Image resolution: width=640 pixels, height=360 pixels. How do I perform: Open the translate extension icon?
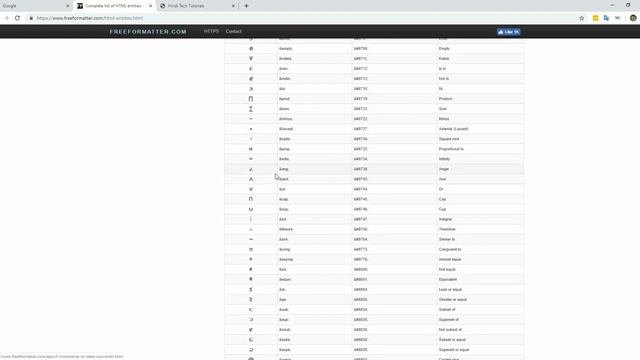point(606,18)
